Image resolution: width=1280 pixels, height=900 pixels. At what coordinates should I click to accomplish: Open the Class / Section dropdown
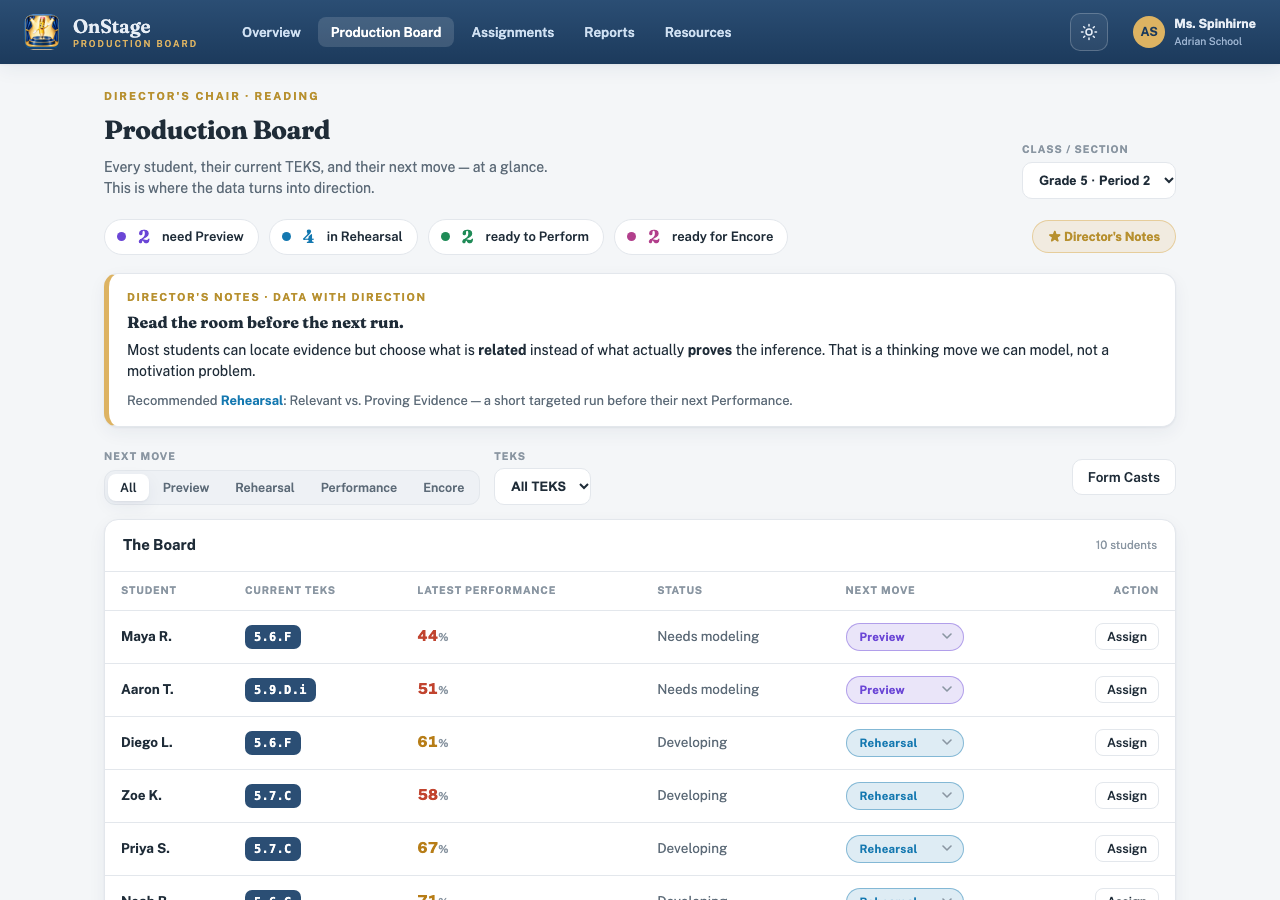[1099, 181]
